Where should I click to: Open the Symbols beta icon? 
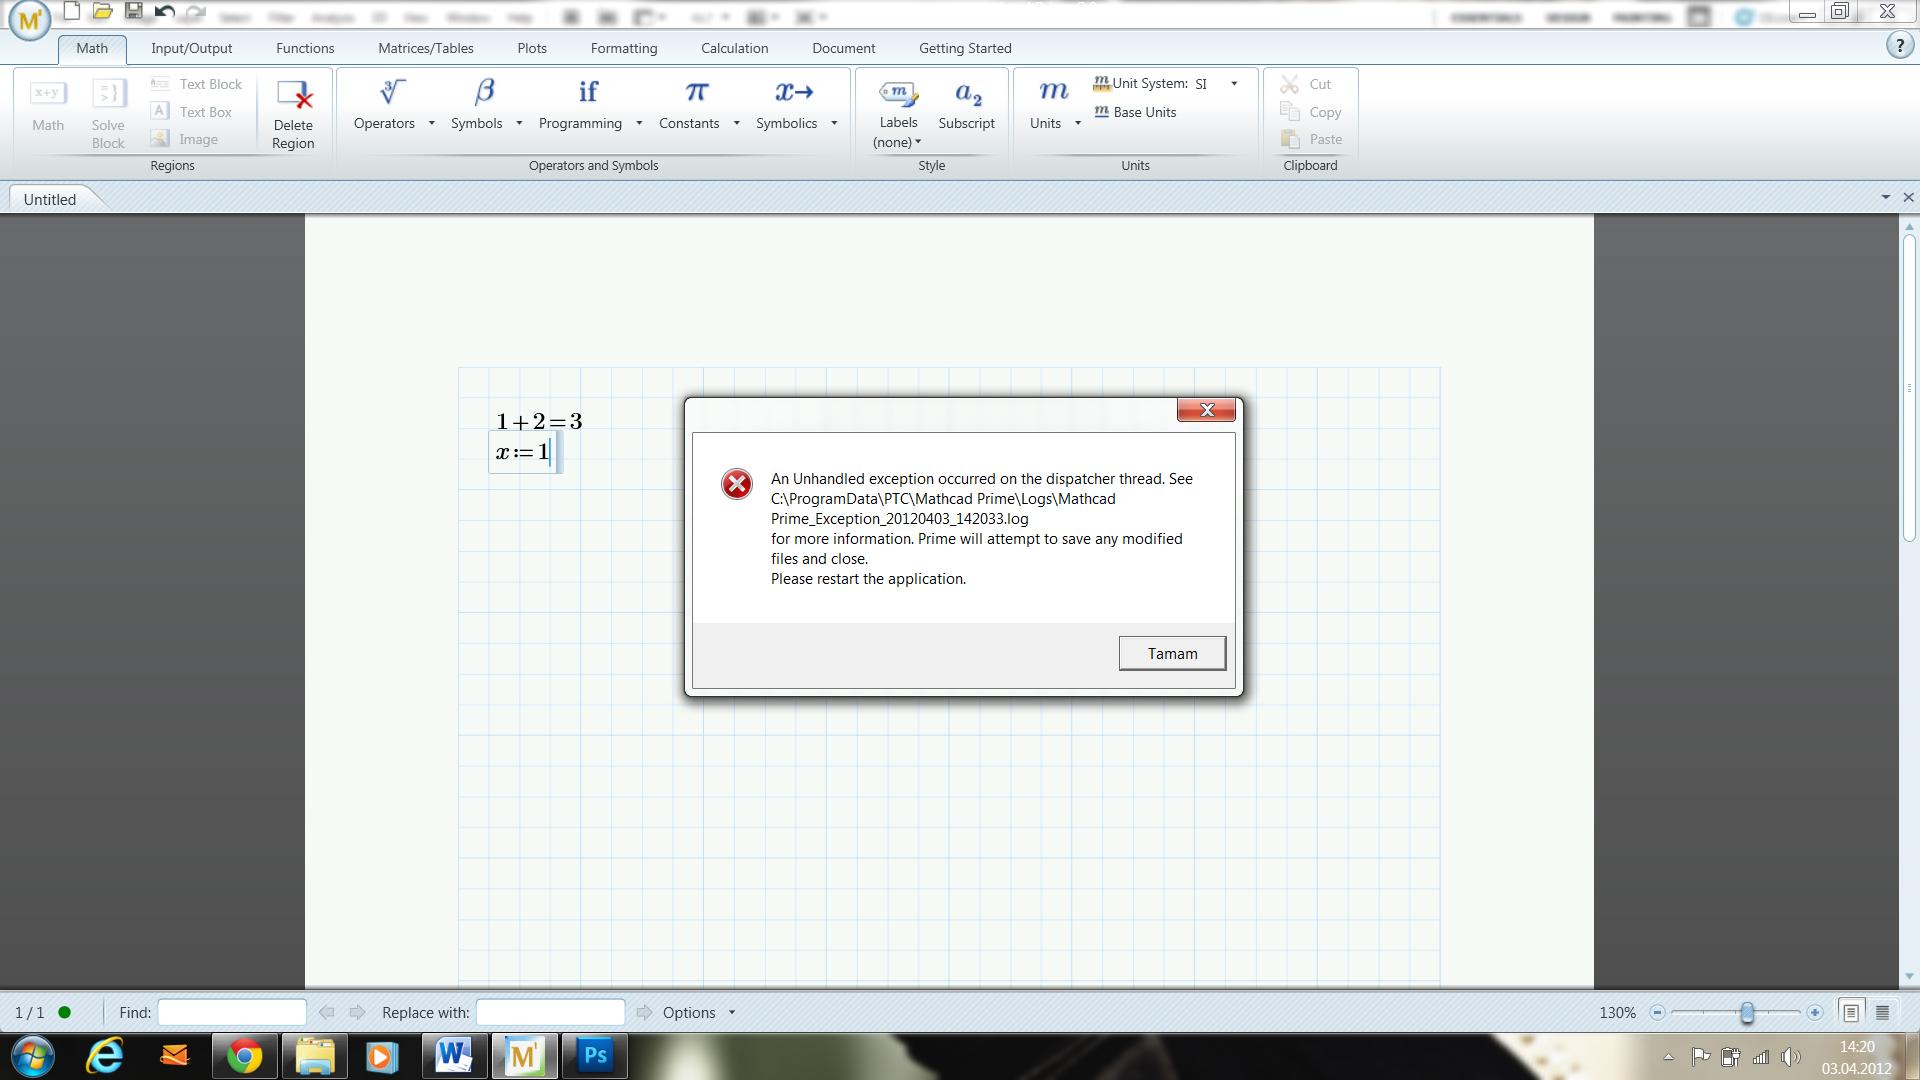click(485, 92)
